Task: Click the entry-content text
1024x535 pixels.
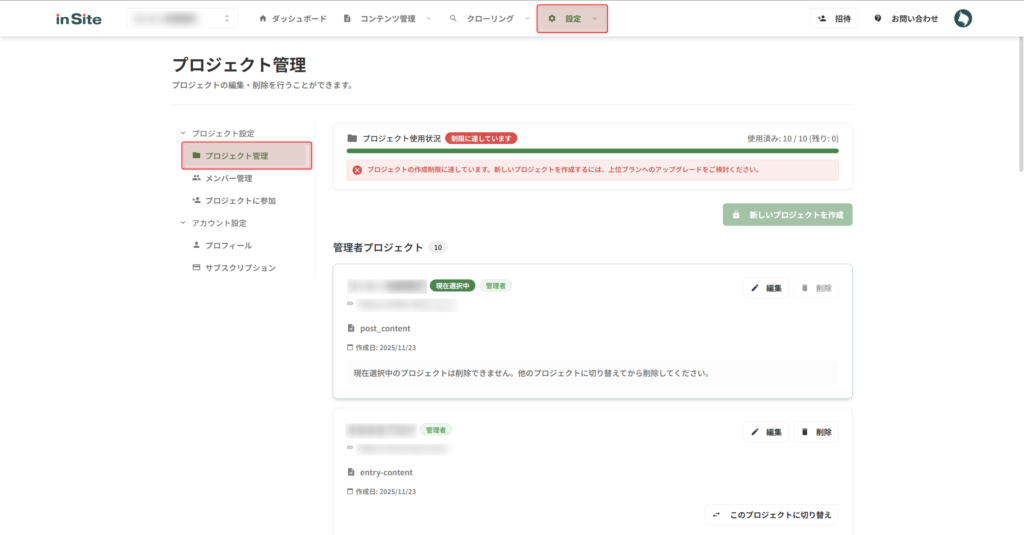Action: [386, 472]
